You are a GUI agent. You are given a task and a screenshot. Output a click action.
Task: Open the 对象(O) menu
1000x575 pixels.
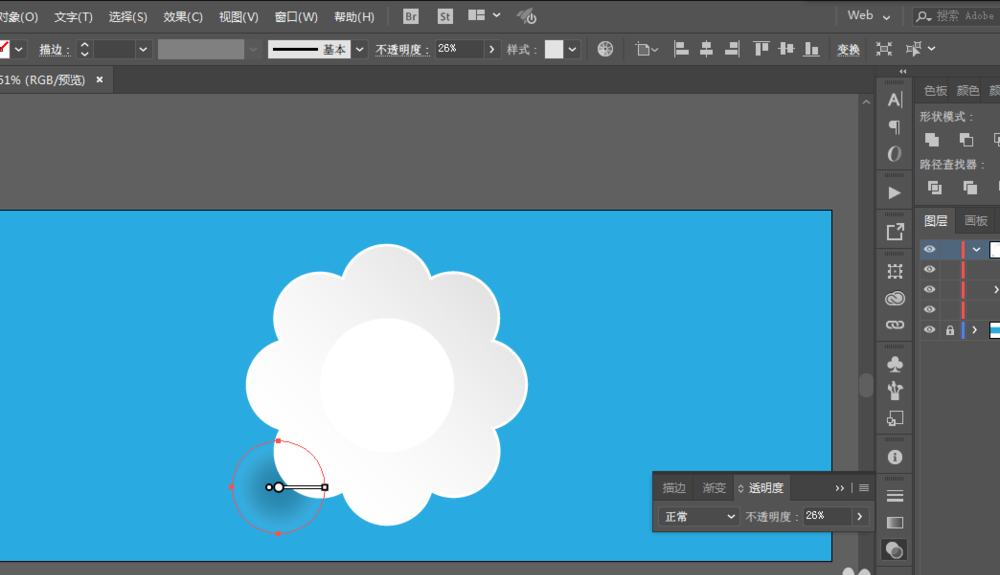pyautogui.click(x=19, y=17)
